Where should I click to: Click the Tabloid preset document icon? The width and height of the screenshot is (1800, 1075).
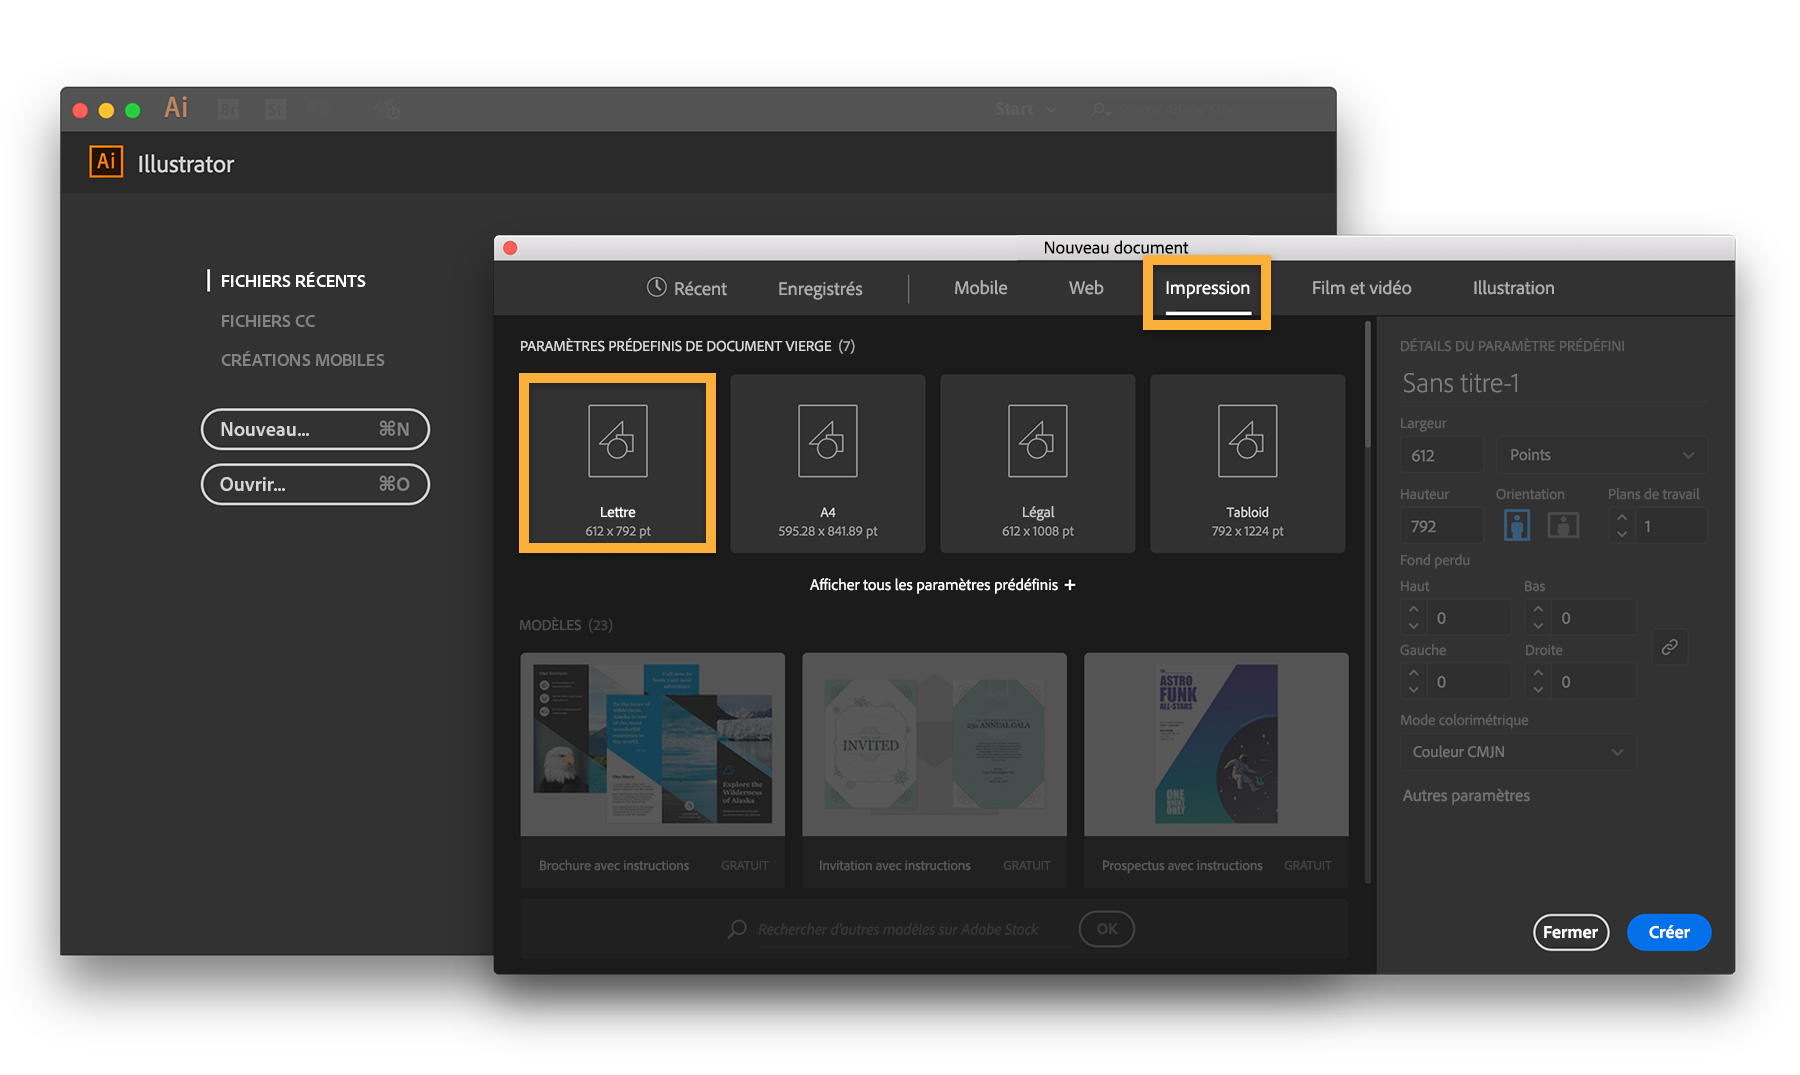coord(1248,441)
